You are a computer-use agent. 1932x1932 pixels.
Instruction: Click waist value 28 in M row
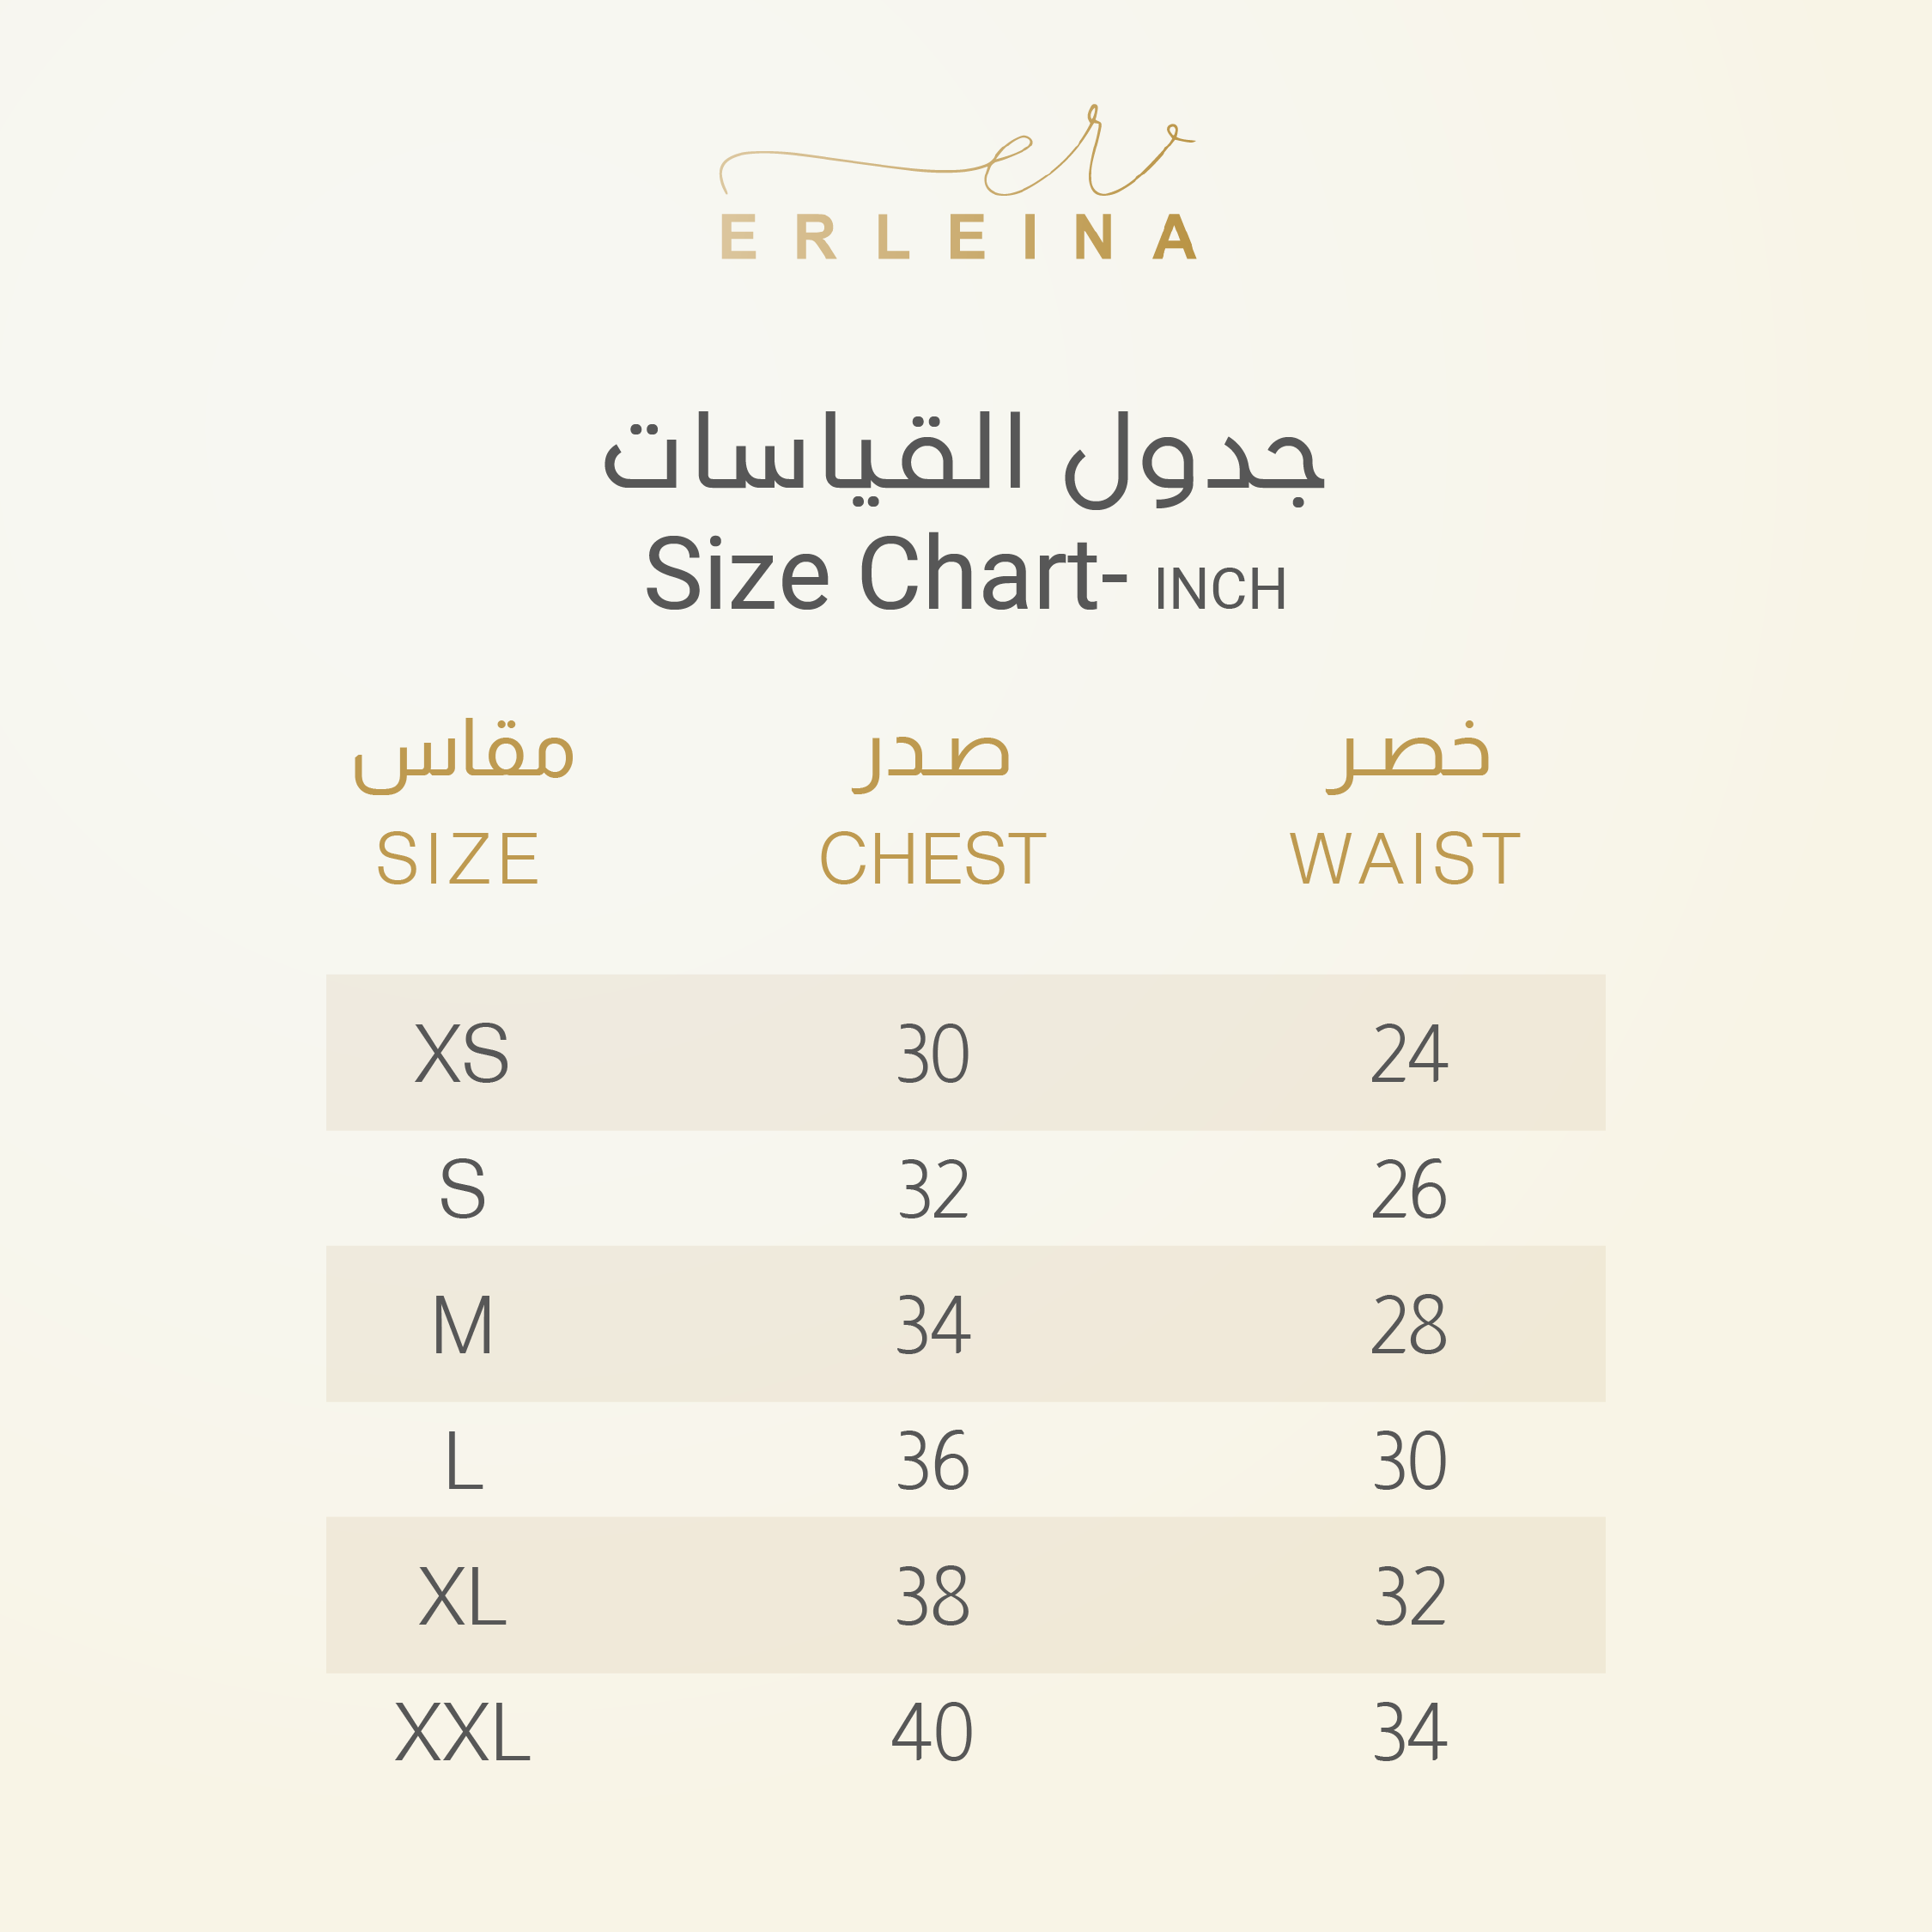click(1409, 1326)
